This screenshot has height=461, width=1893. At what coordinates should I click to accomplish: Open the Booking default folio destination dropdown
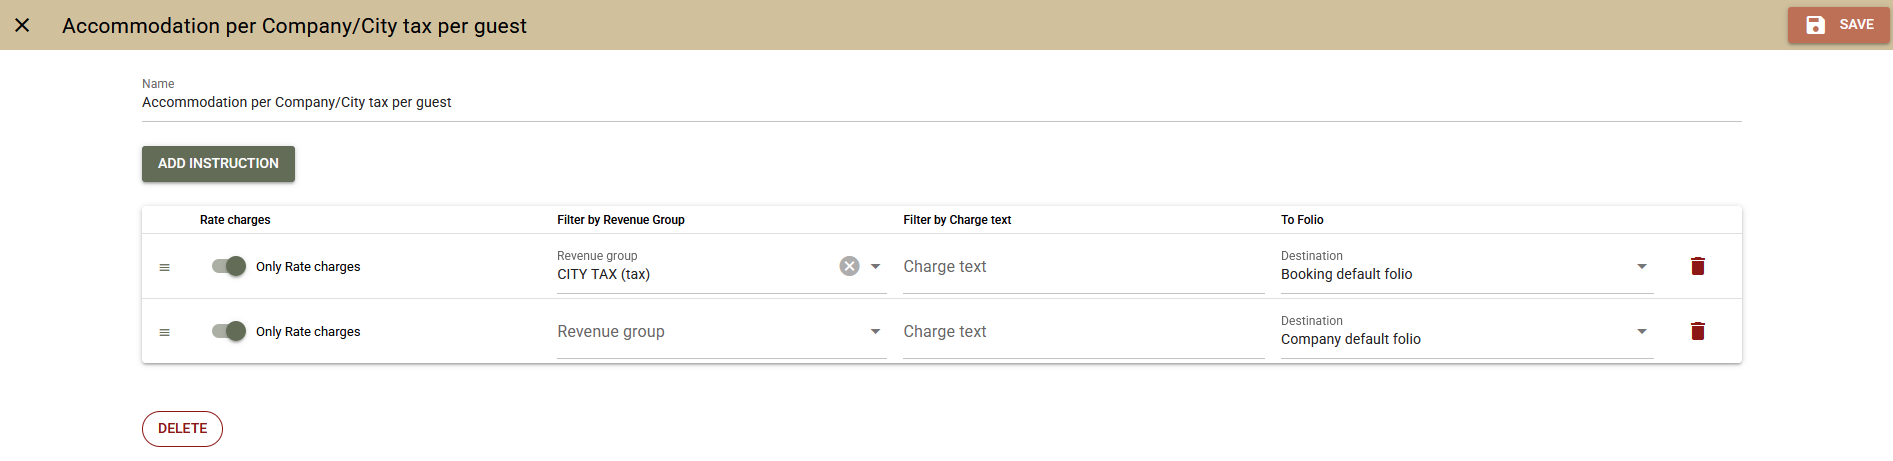pos(1641,266)
